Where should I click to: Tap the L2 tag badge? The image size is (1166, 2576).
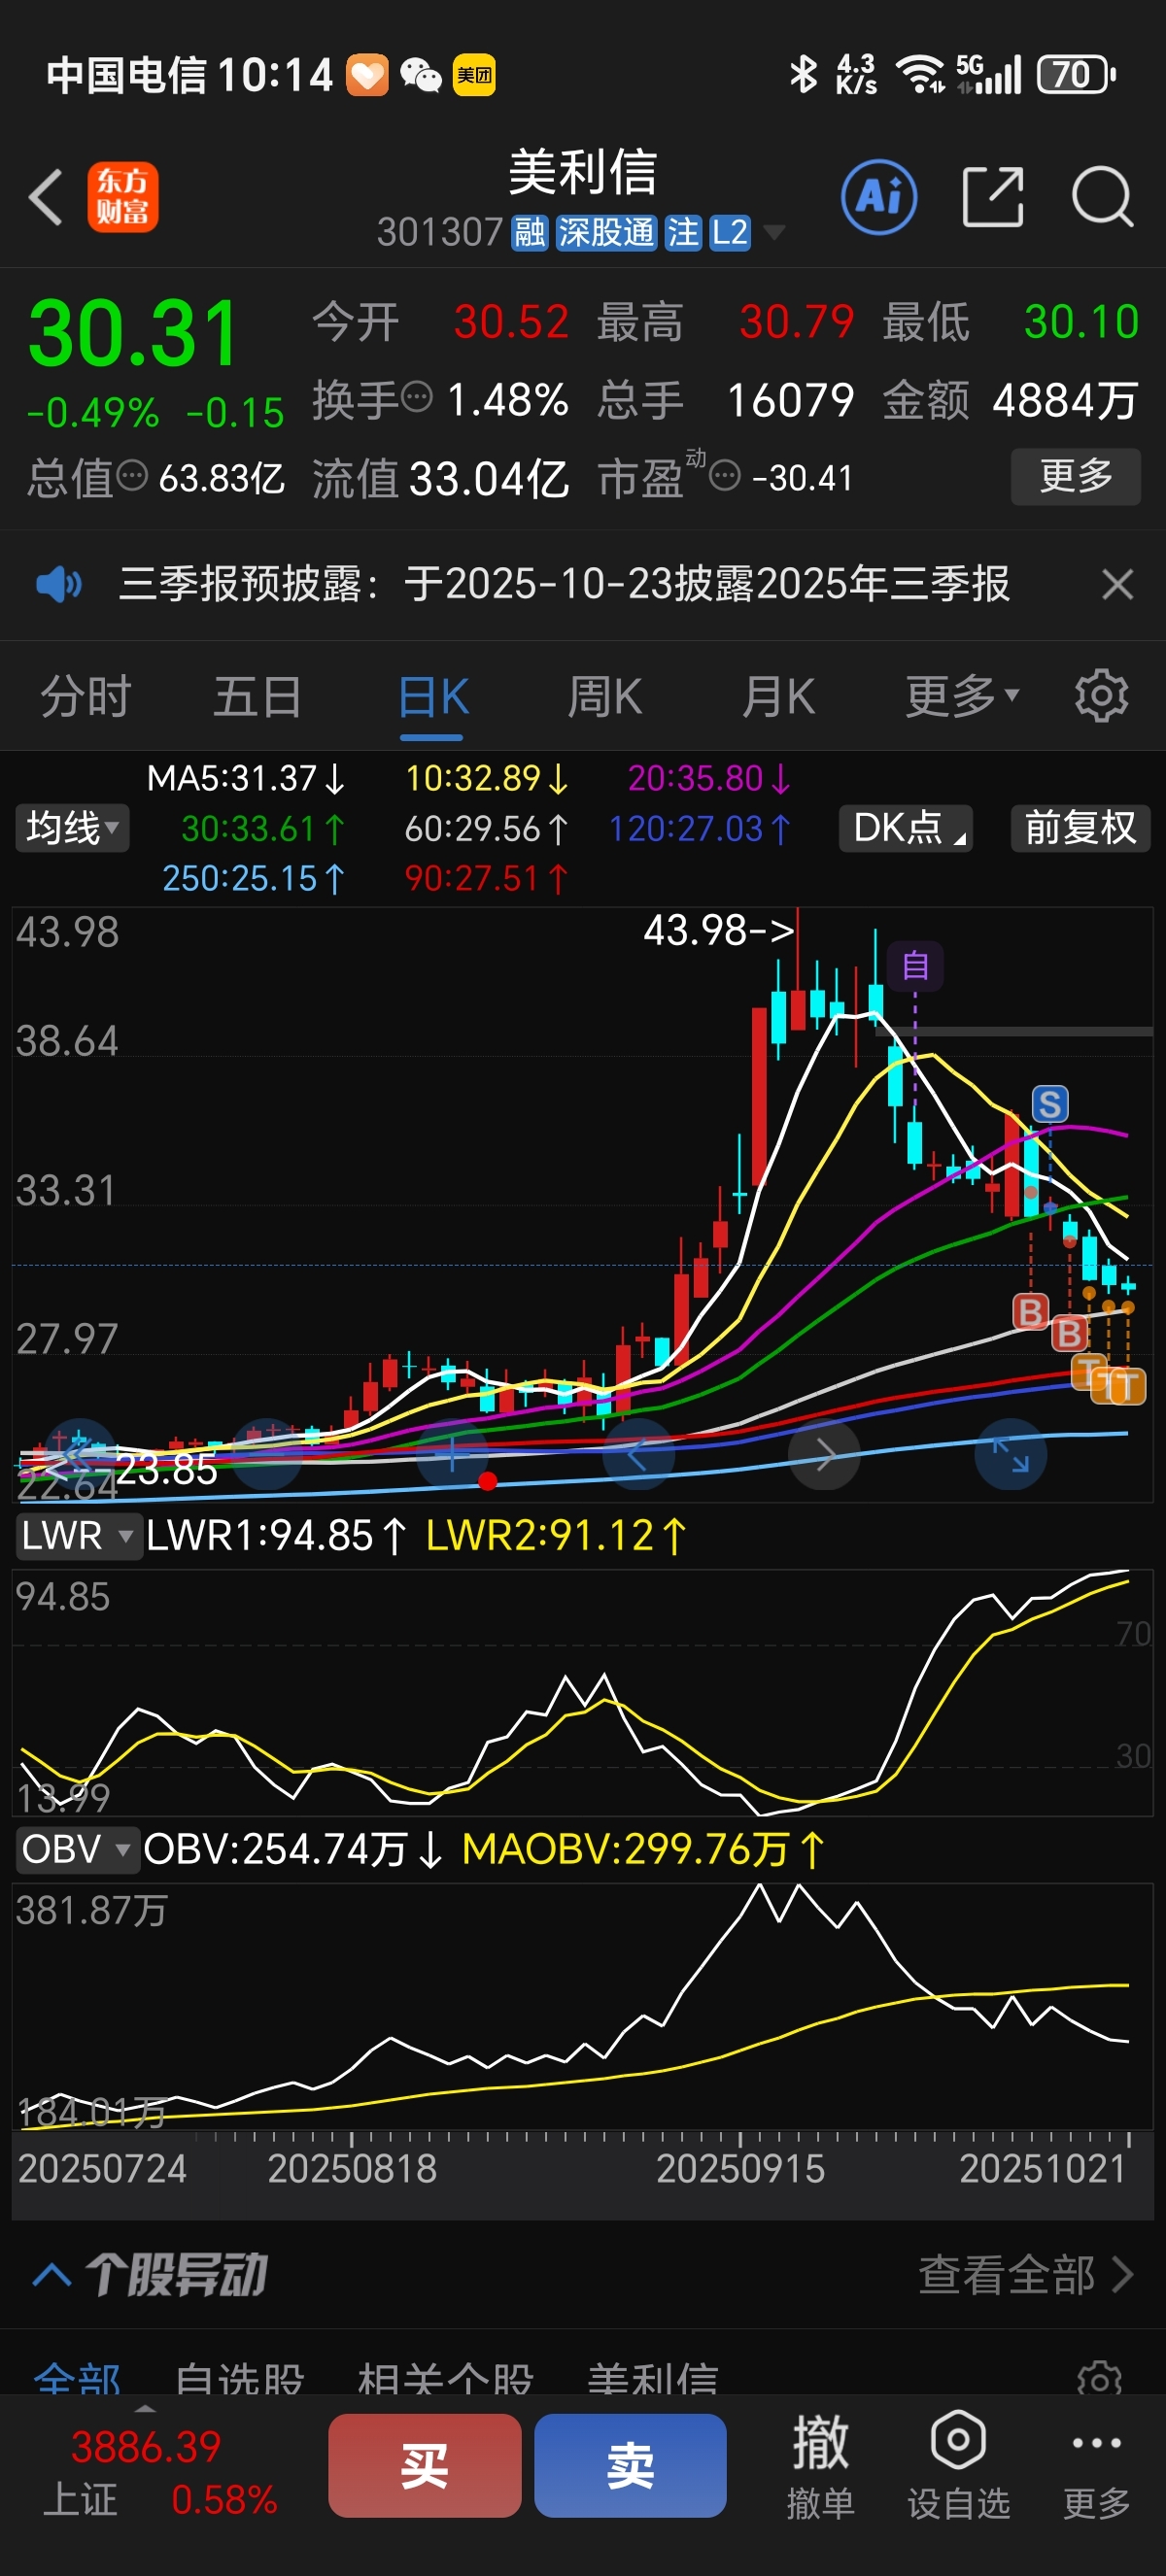tap(729, 233)
